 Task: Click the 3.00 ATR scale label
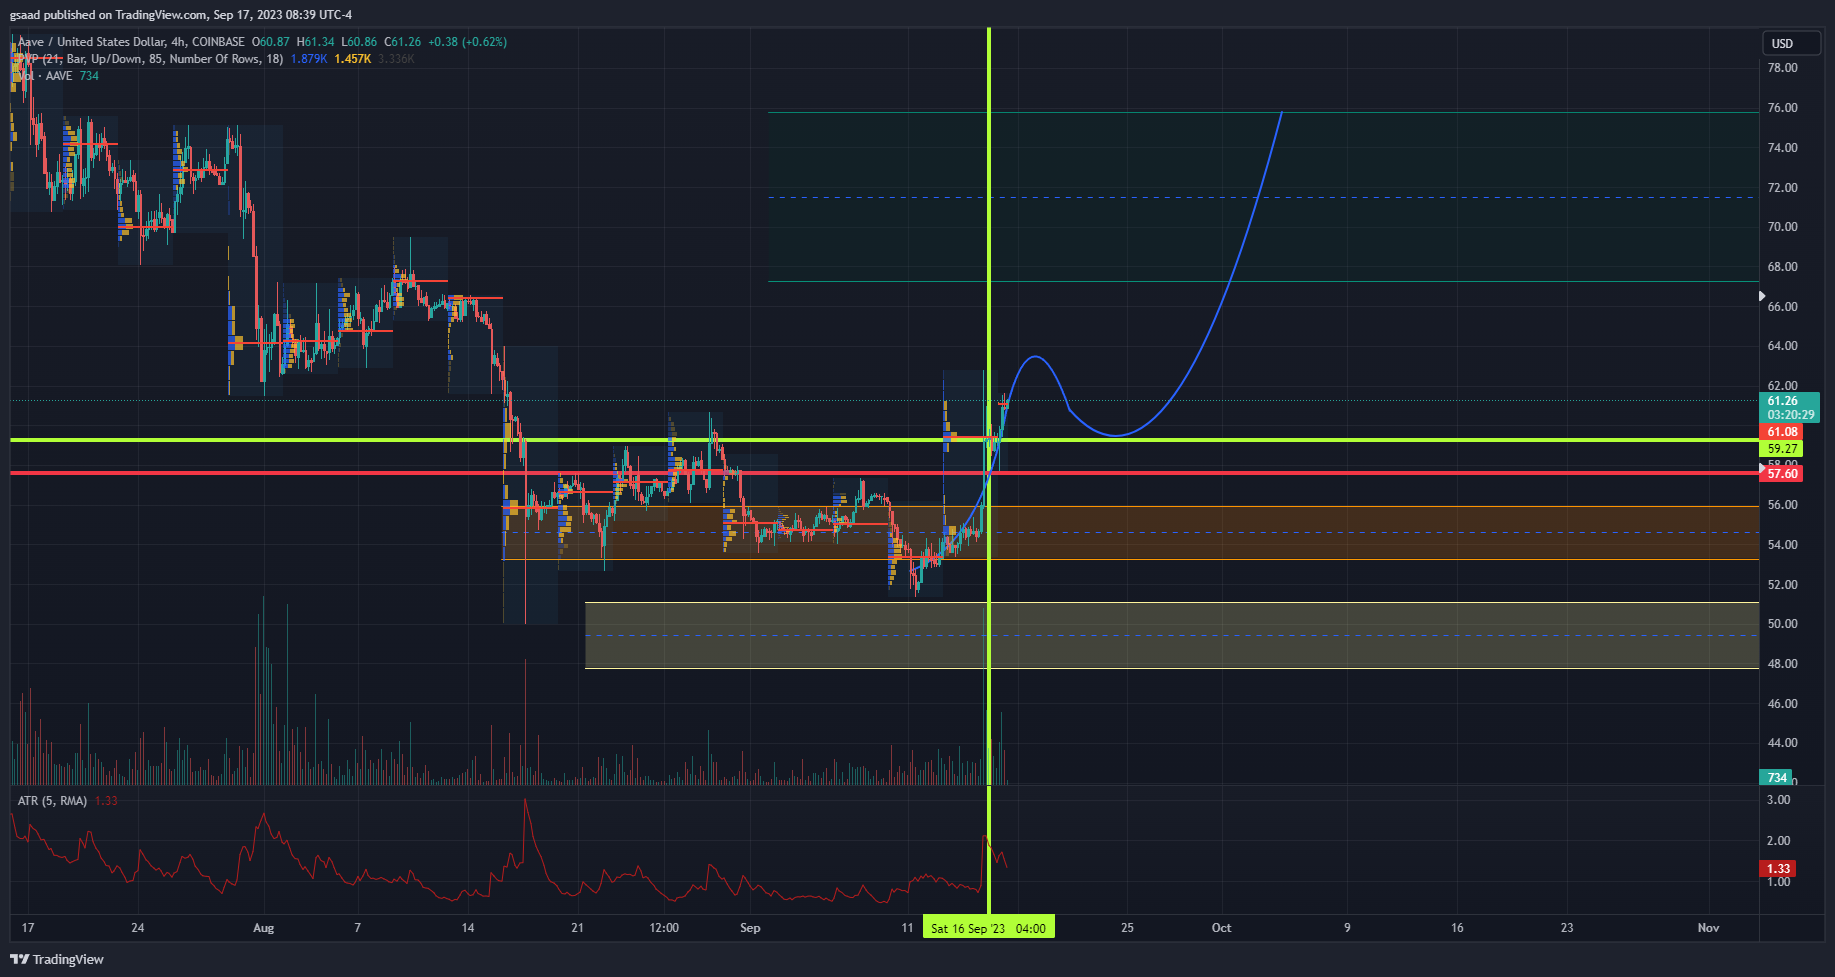pyautogui.click(x=1778, y=800)
